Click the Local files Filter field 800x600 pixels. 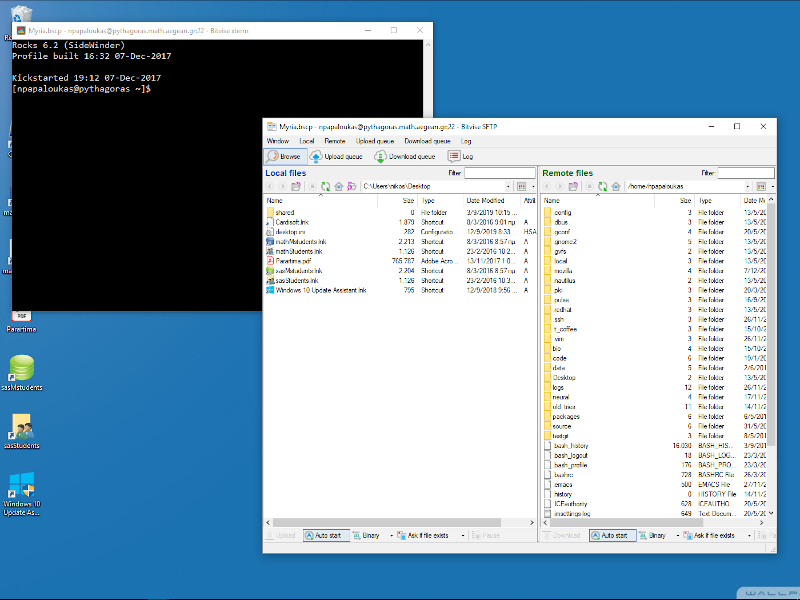[x=499, y=173]
